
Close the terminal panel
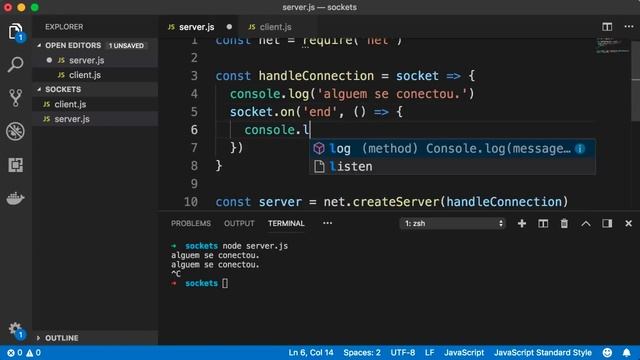point(628,223)
